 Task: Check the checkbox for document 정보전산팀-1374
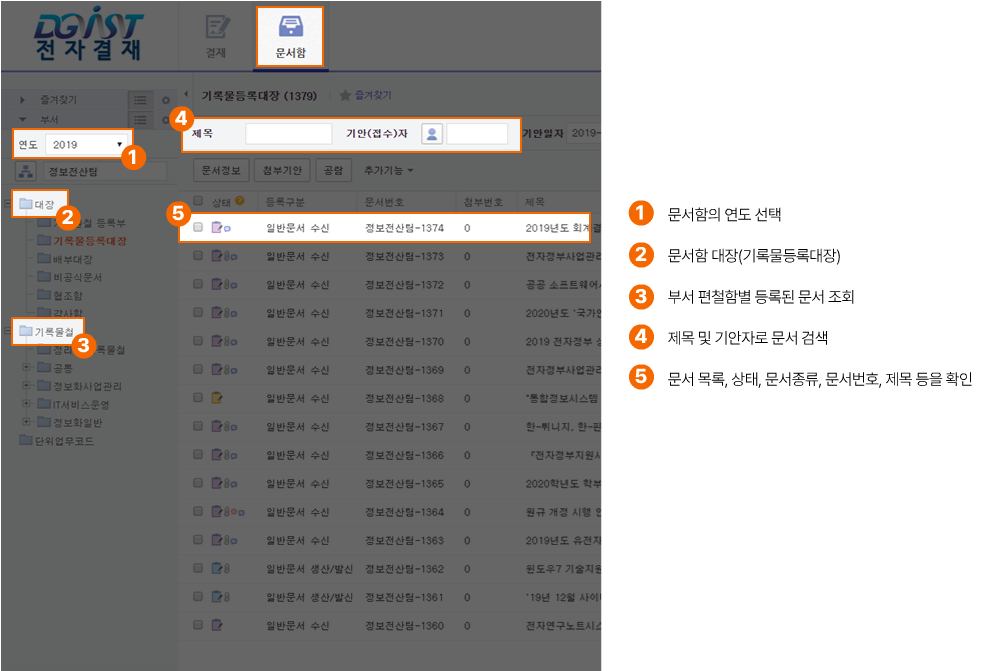pos(196,228)
